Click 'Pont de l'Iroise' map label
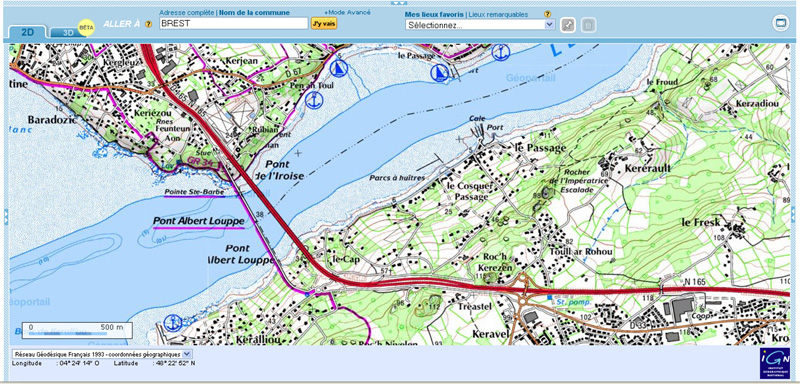Screen dimensions: 800x384 click(280, 170)
